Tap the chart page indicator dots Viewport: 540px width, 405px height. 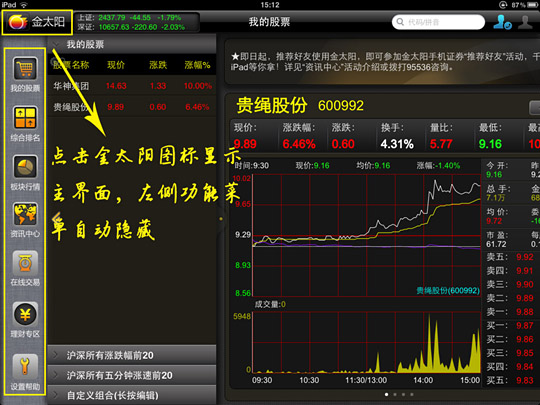pos(399,394)
